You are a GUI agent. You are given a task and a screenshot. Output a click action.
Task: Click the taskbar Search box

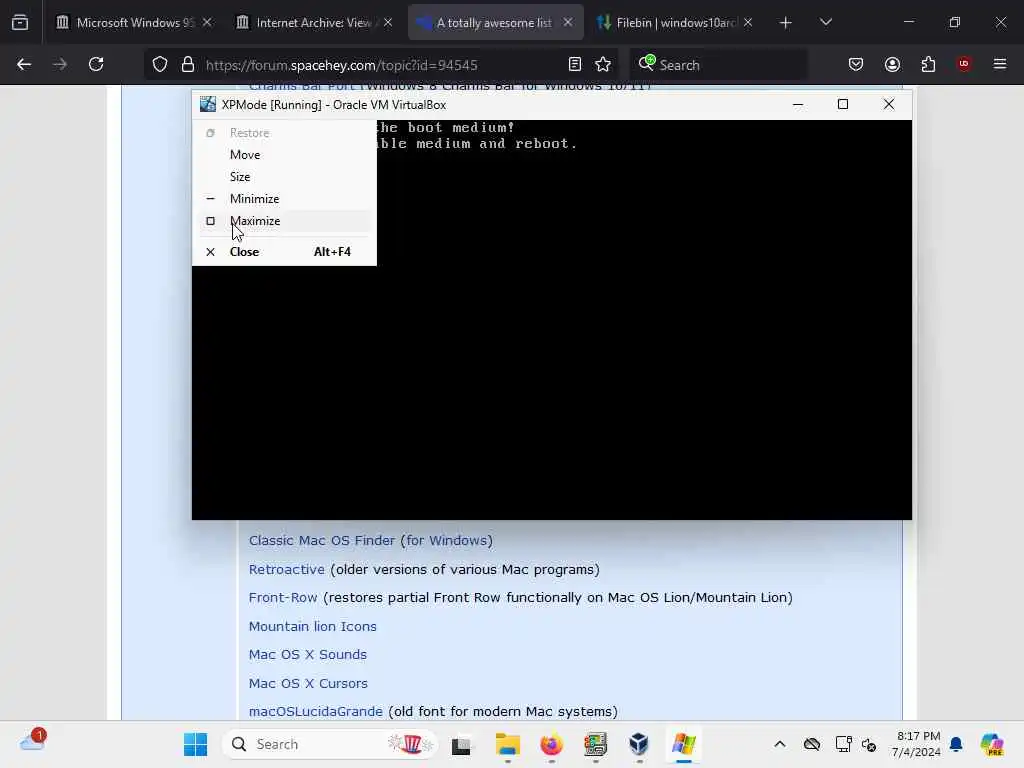(330, 744)
